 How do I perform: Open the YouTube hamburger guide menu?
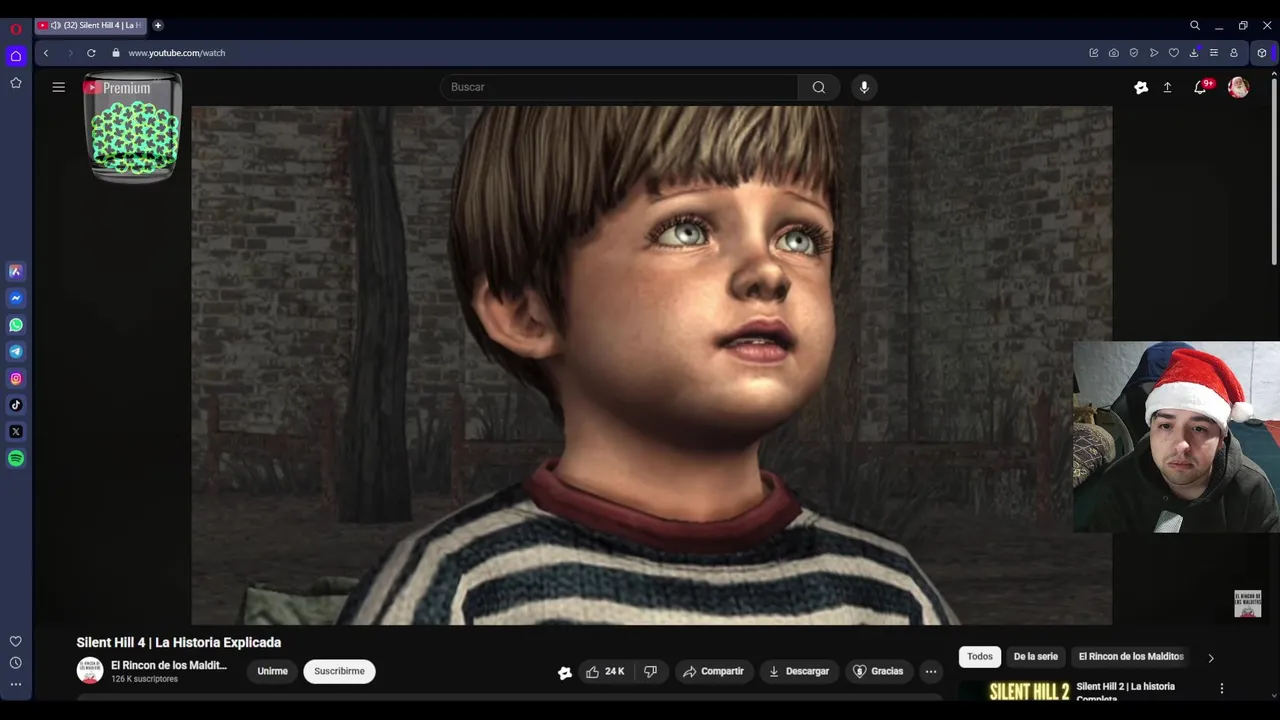pos(59,87)
